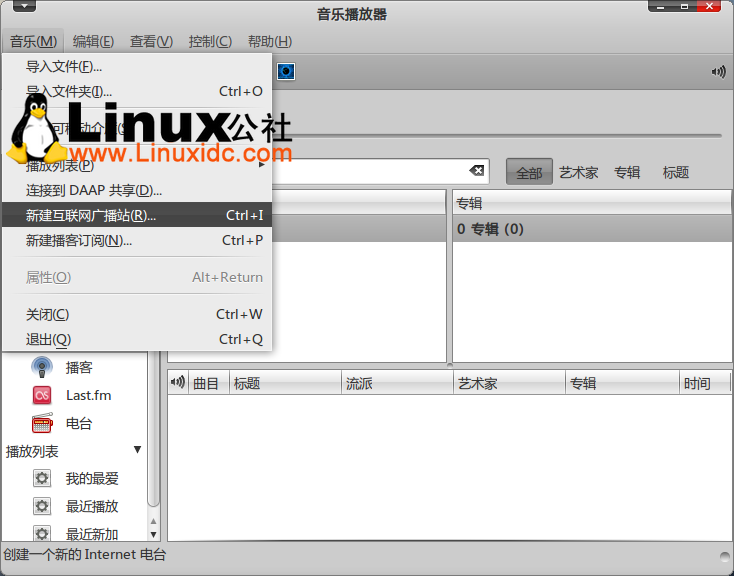Click gear icon beside 最近播放
The image size is (734, 576).
(x=42, y=506)
